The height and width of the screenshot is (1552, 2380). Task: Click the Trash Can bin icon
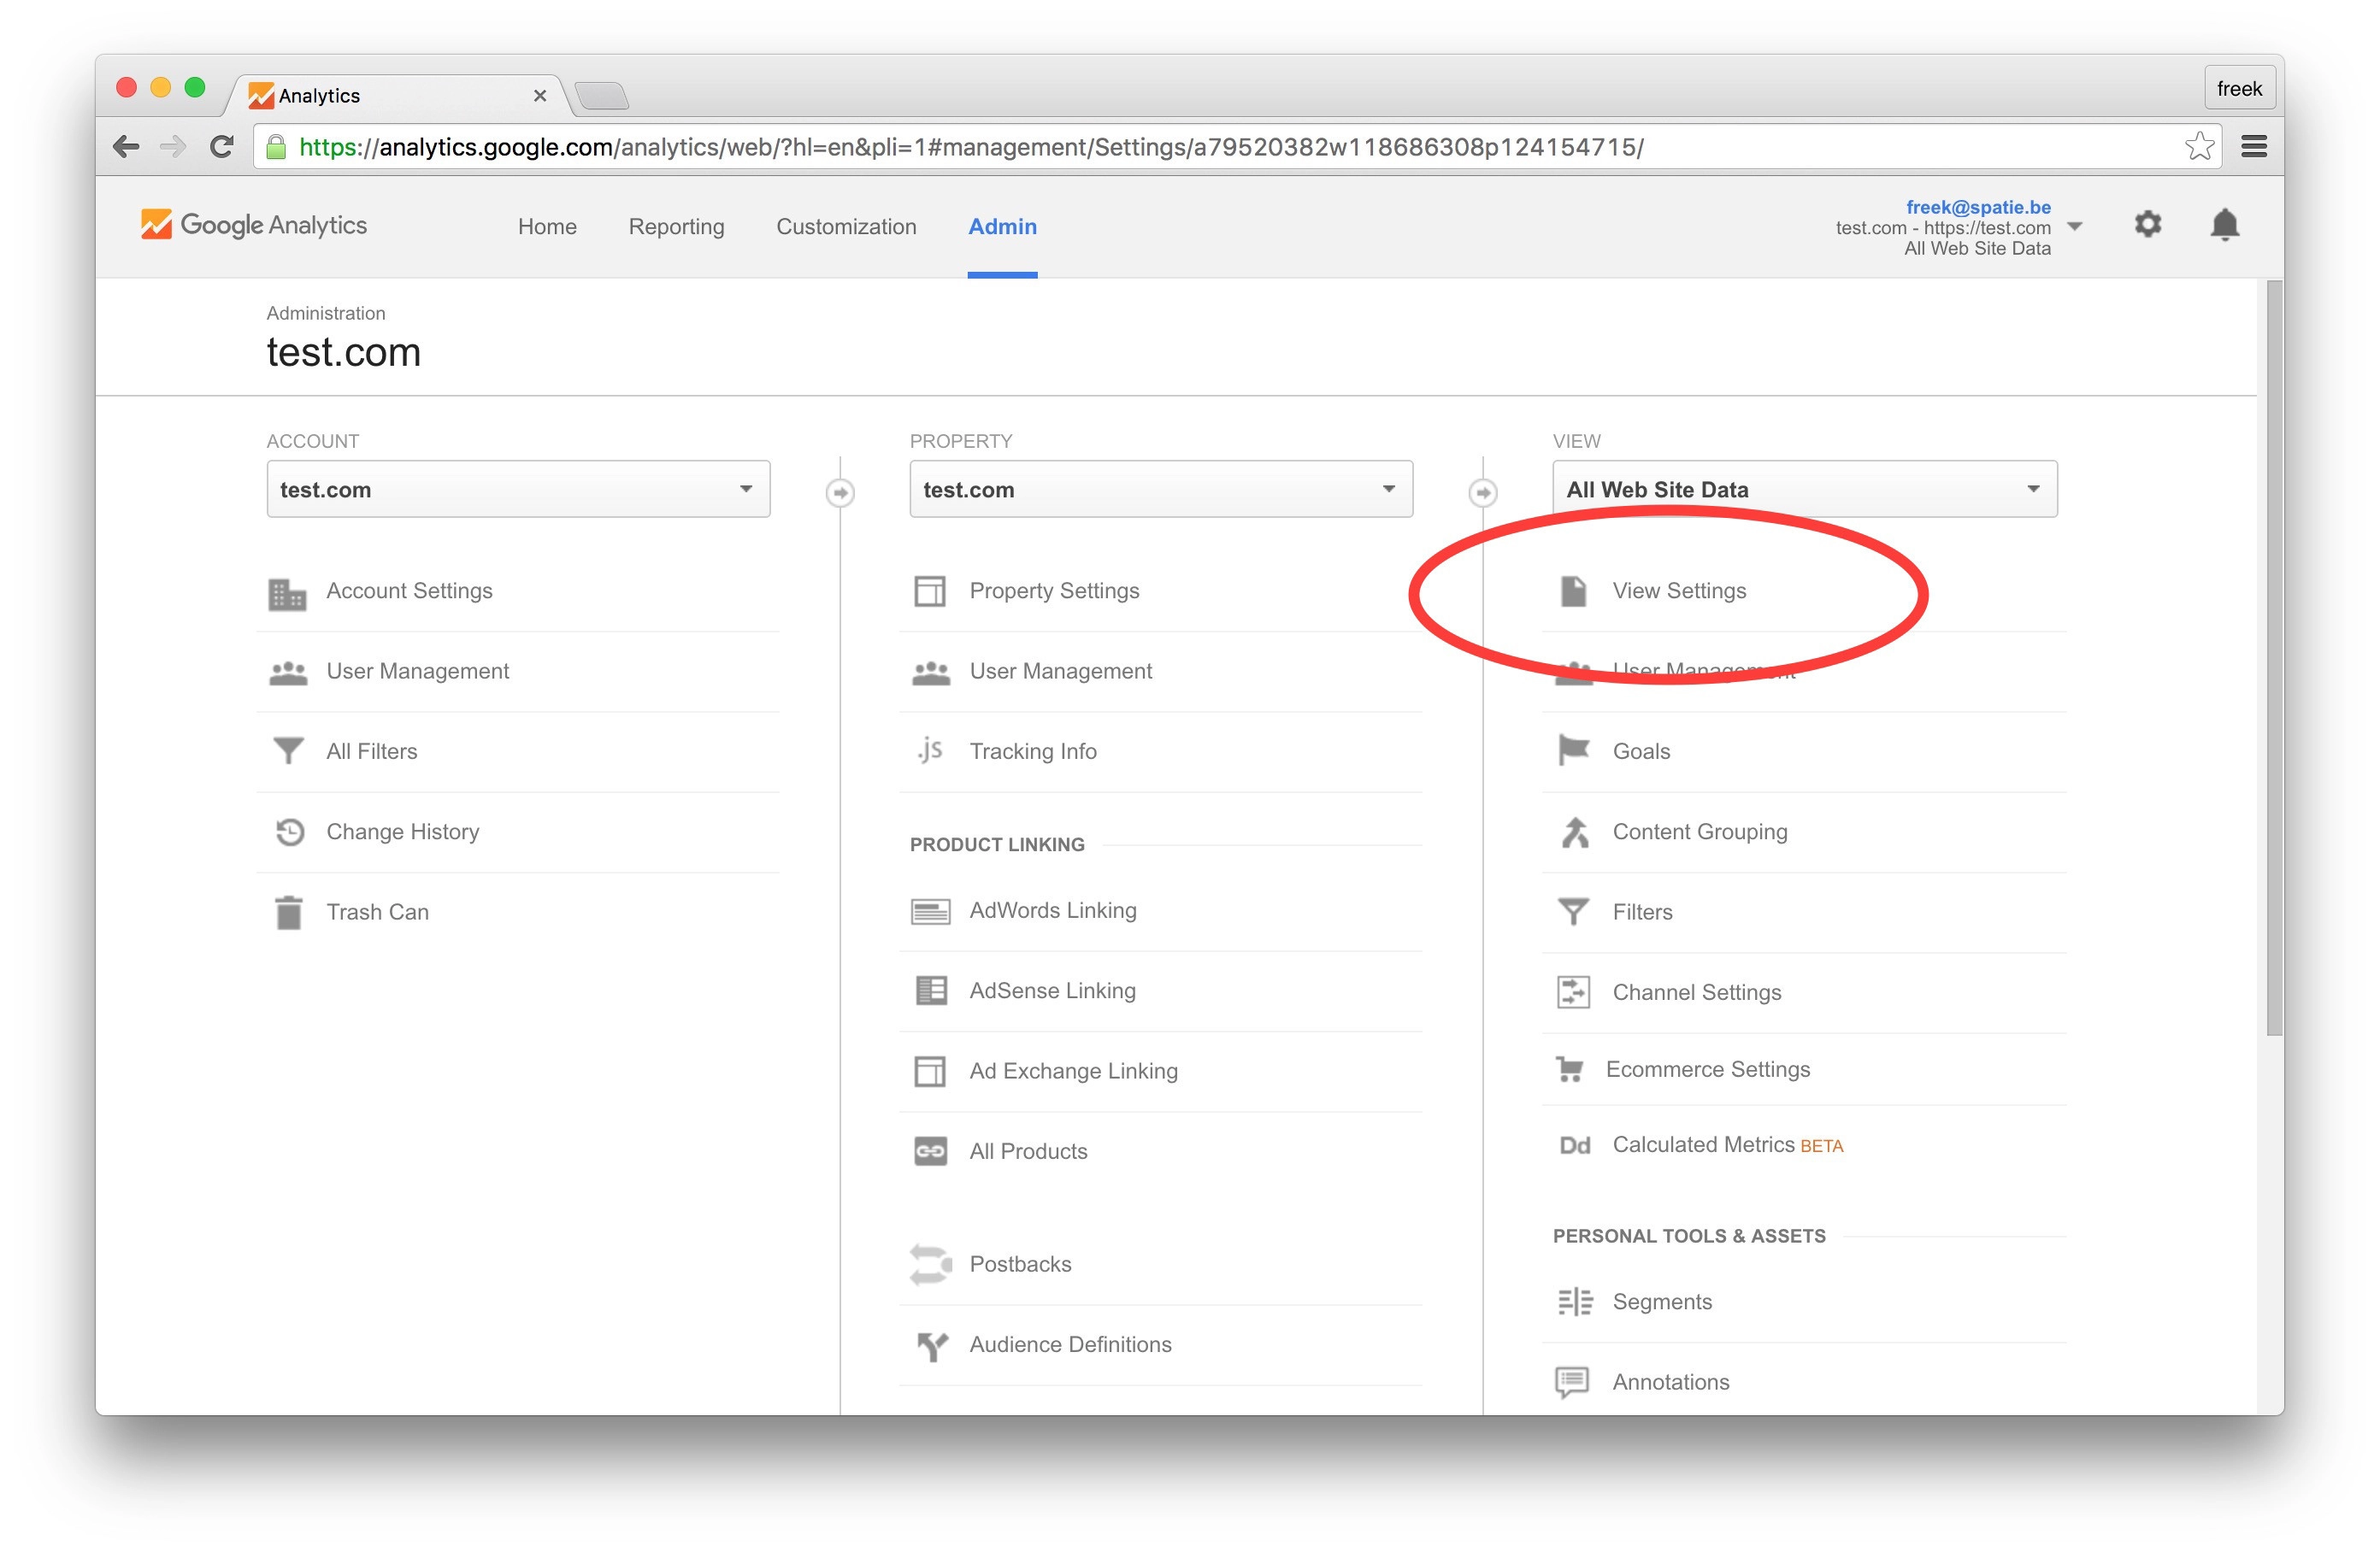point(288,912)
